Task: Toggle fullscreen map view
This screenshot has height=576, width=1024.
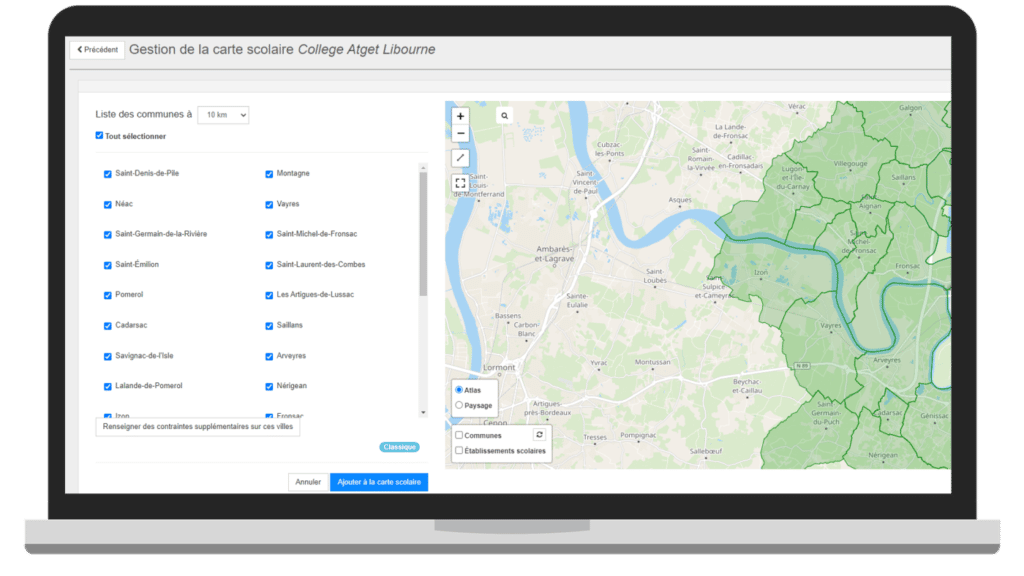Action: tap(460, 183)
